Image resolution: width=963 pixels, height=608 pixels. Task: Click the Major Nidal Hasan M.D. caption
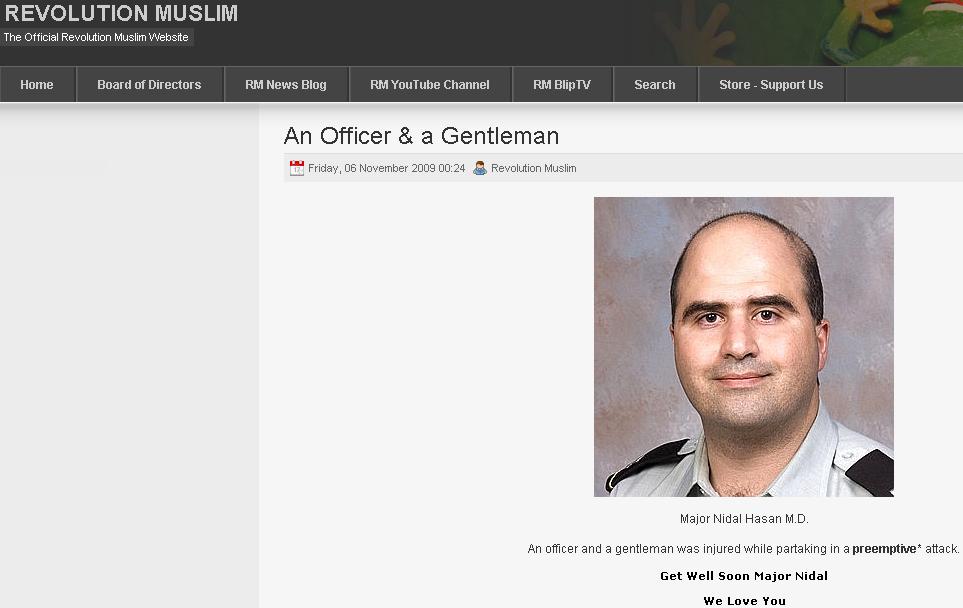pos(744,519)
